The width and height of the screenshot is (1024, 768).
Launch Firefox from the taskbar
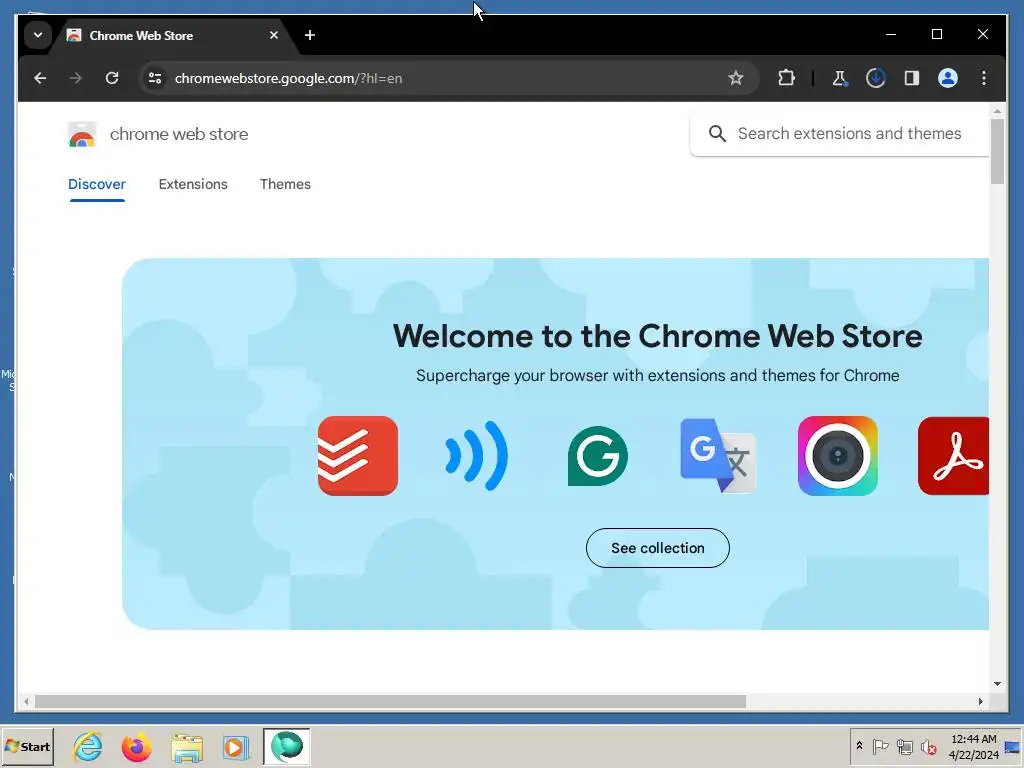[x=136, y=746]
